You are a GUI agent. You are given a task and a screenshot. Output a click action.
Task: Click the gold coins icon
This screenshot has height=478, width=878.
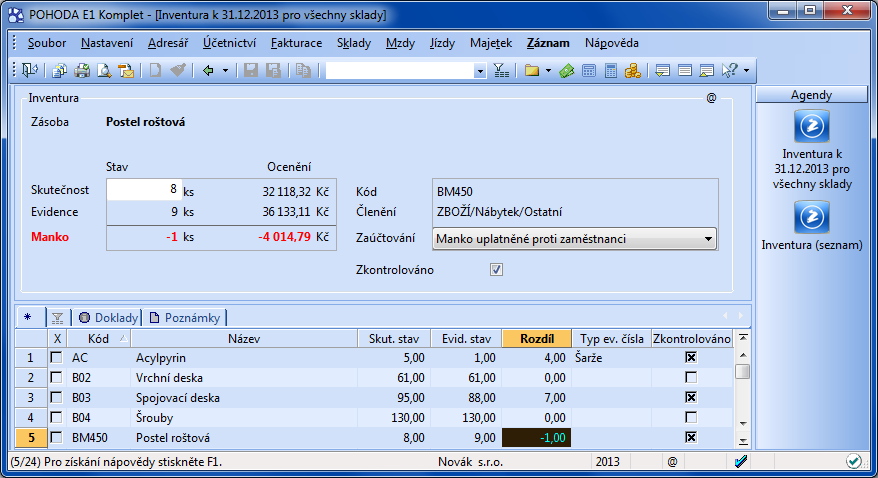click(x=632, y=71)
